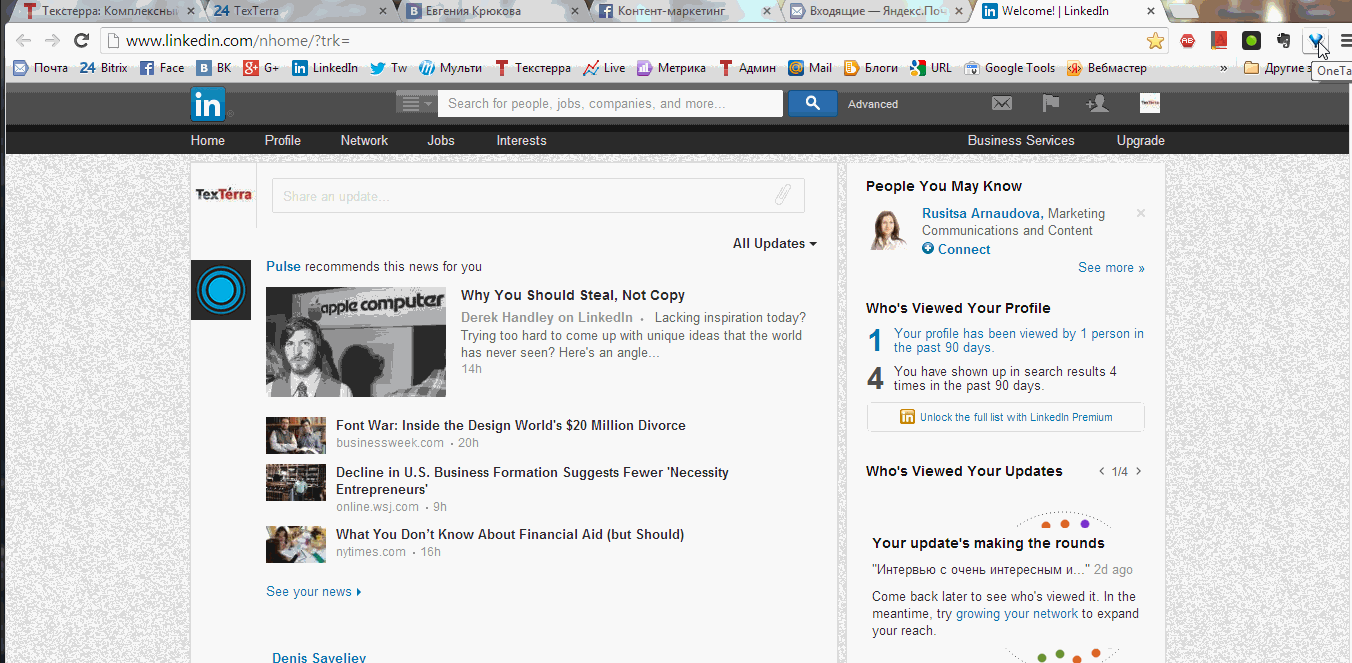Image resolution: width=1352 pixels, height=663 pixels.
Task: Reload the page with the browser refresh icon
Action: [82, 41]
